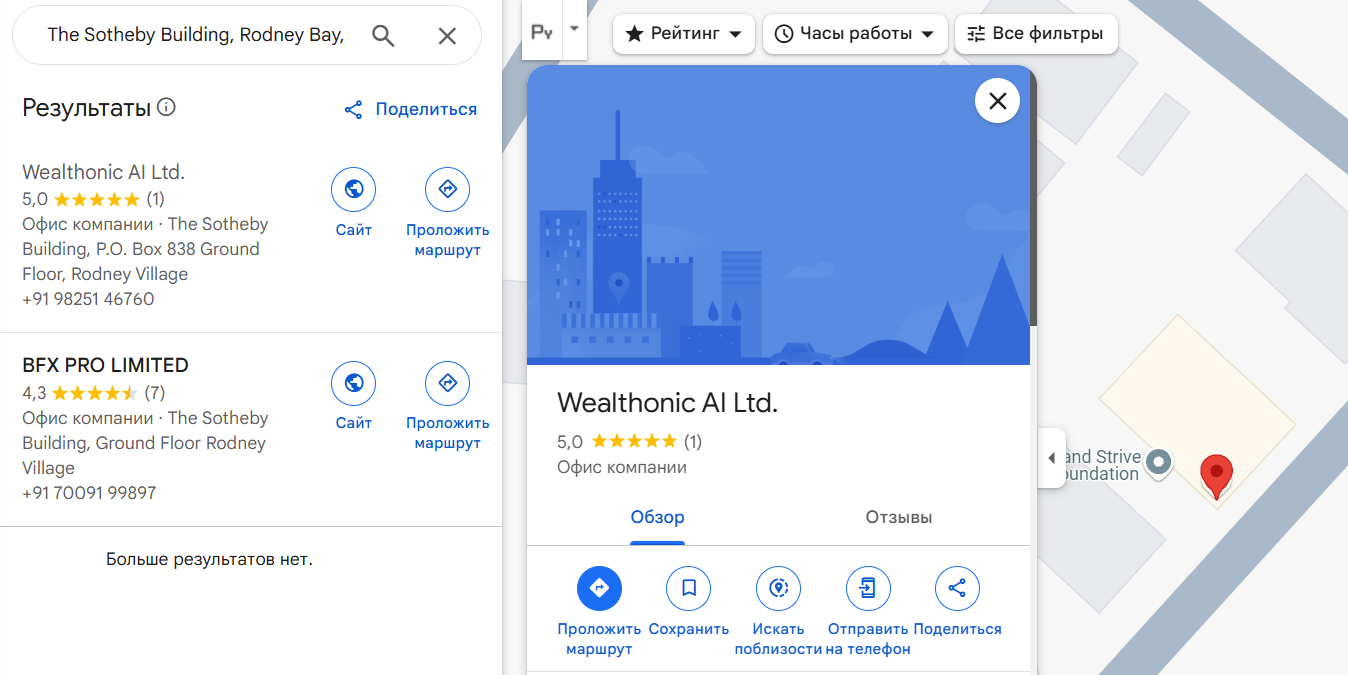Switch to the Обзор tab
The height and width of the screenshot is (675, 1348).
[657, 518]
